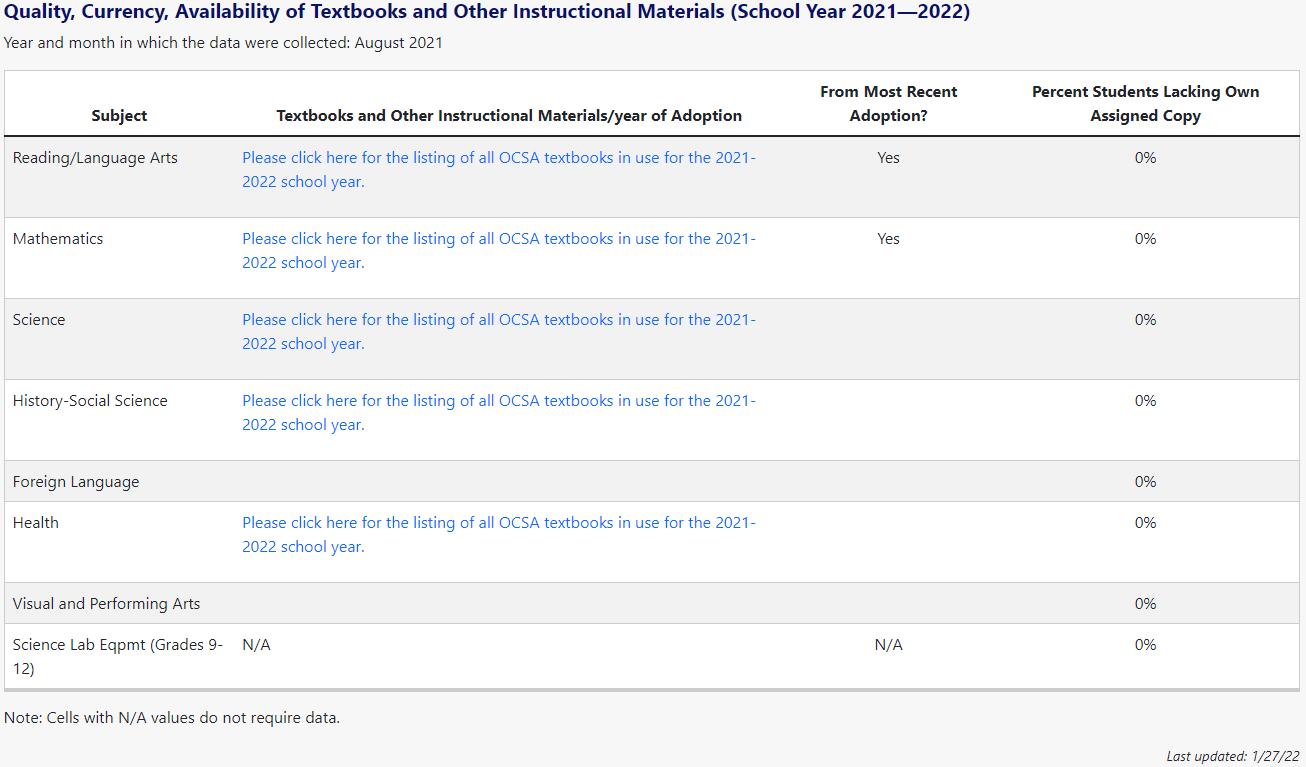Click the Yes value in Reading/Language Arts row

click(888, 158)
